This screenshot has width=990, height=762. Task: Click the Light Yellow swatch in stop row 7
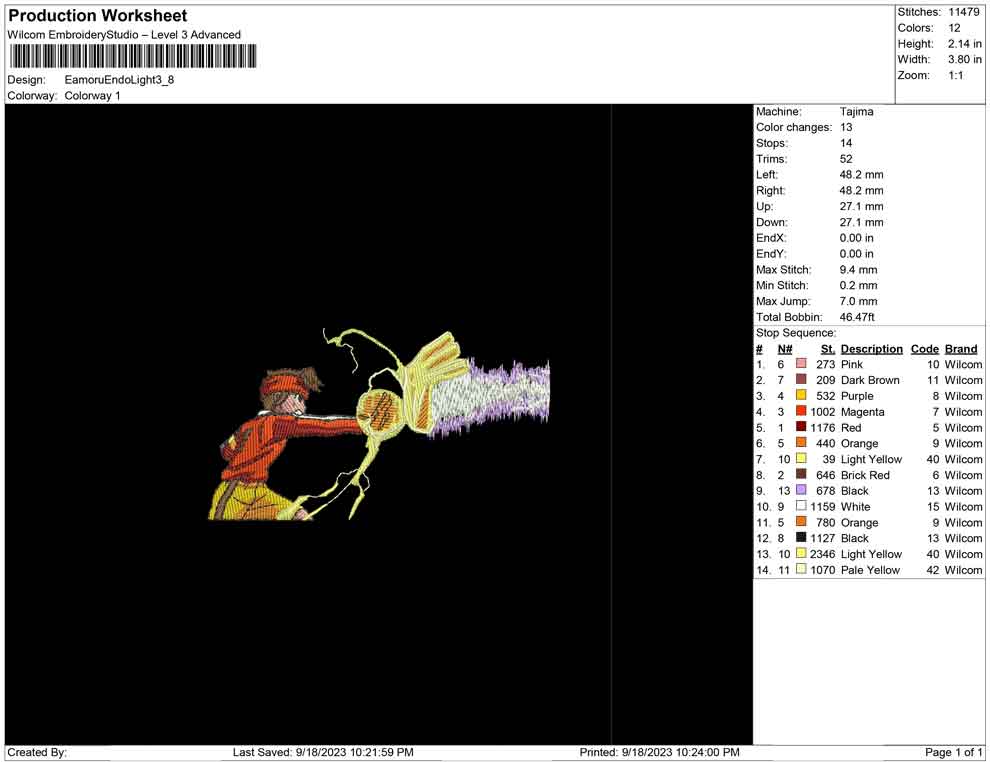pos(801,458)
